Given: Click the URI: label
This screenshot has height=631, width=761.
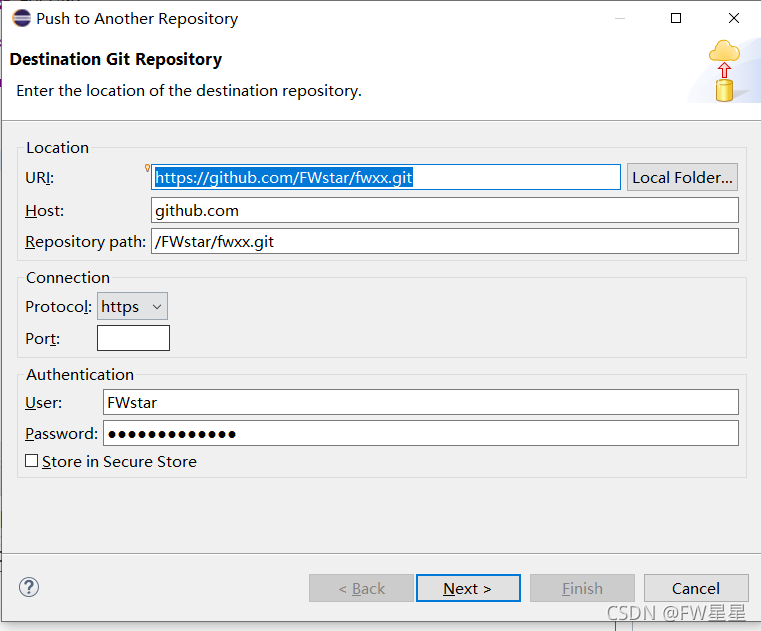Looking at the screenshot, I should click(40, 178).
